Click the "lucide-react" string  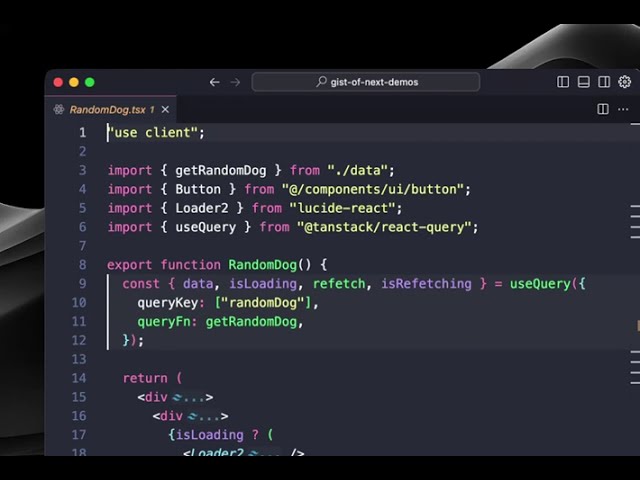coord(342,208)
